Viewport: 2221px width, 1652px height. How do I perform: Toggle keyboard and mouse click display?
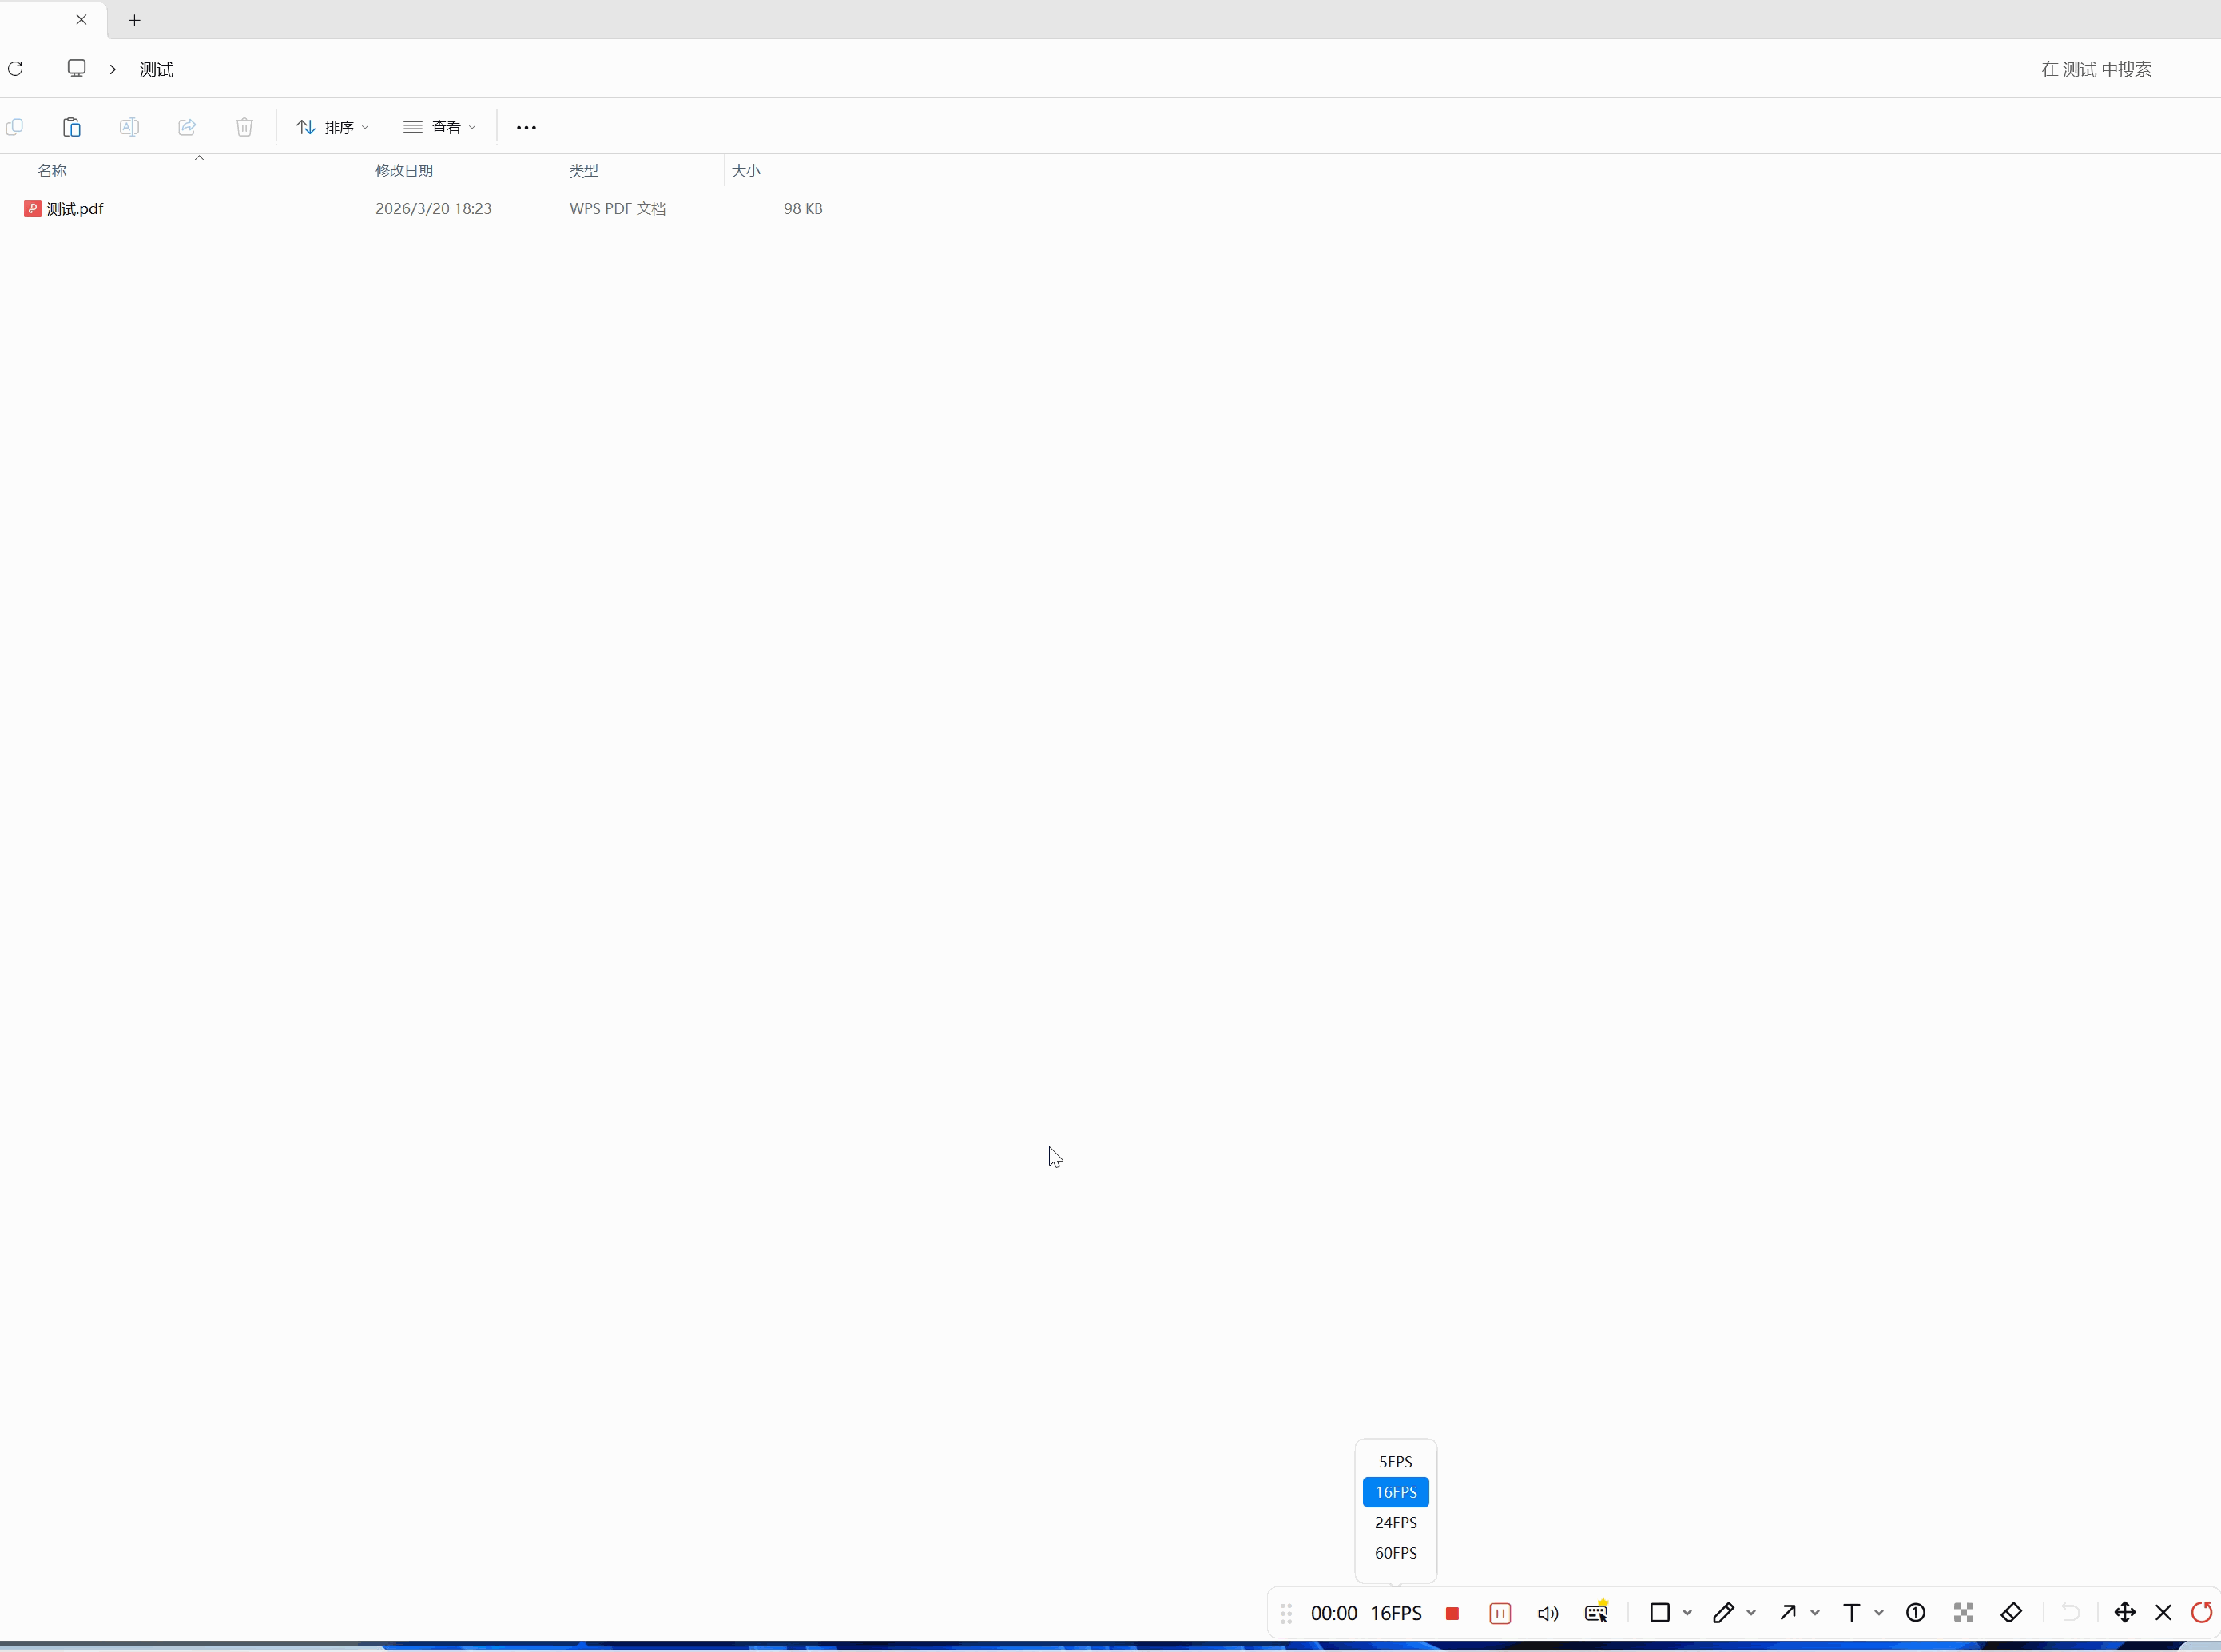tap(1596, 1612)
